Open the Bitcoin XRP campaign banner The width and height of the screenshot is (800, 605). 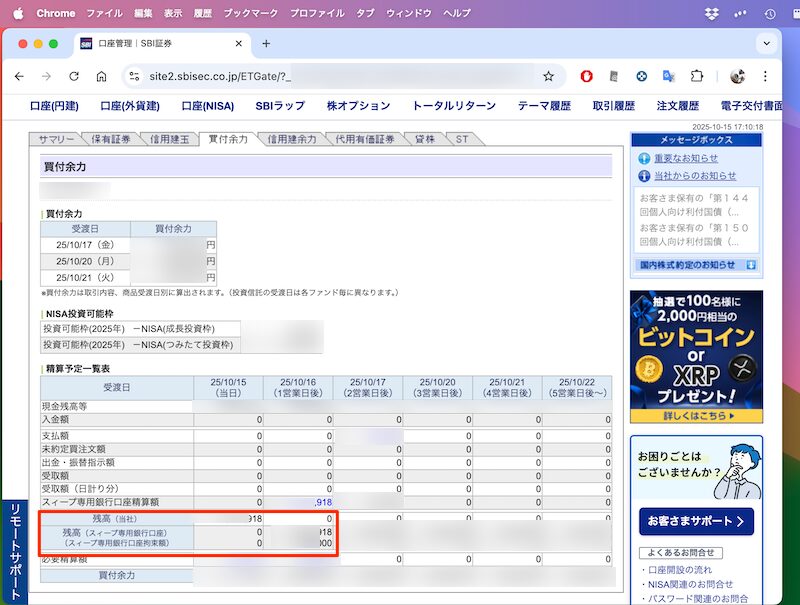[x=696, y=357]
